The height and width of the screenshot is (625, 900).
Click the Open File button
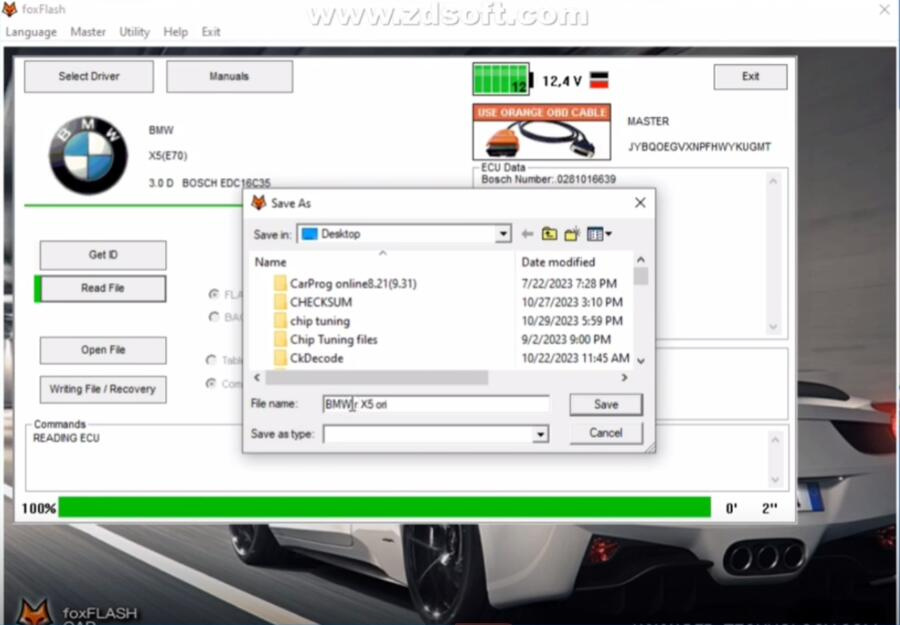[103, 350]
